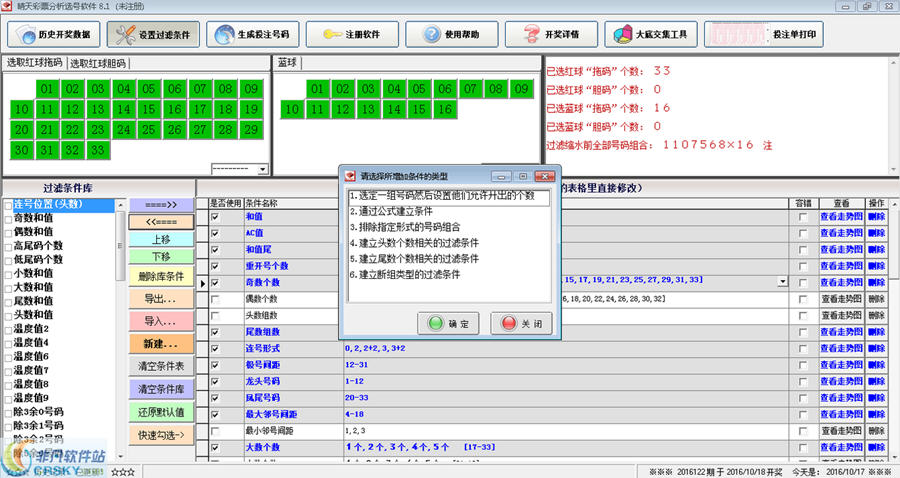Screen dimensions: 900x478
Task: Open 开奖详情 toolbar icon
Action: 531,34
